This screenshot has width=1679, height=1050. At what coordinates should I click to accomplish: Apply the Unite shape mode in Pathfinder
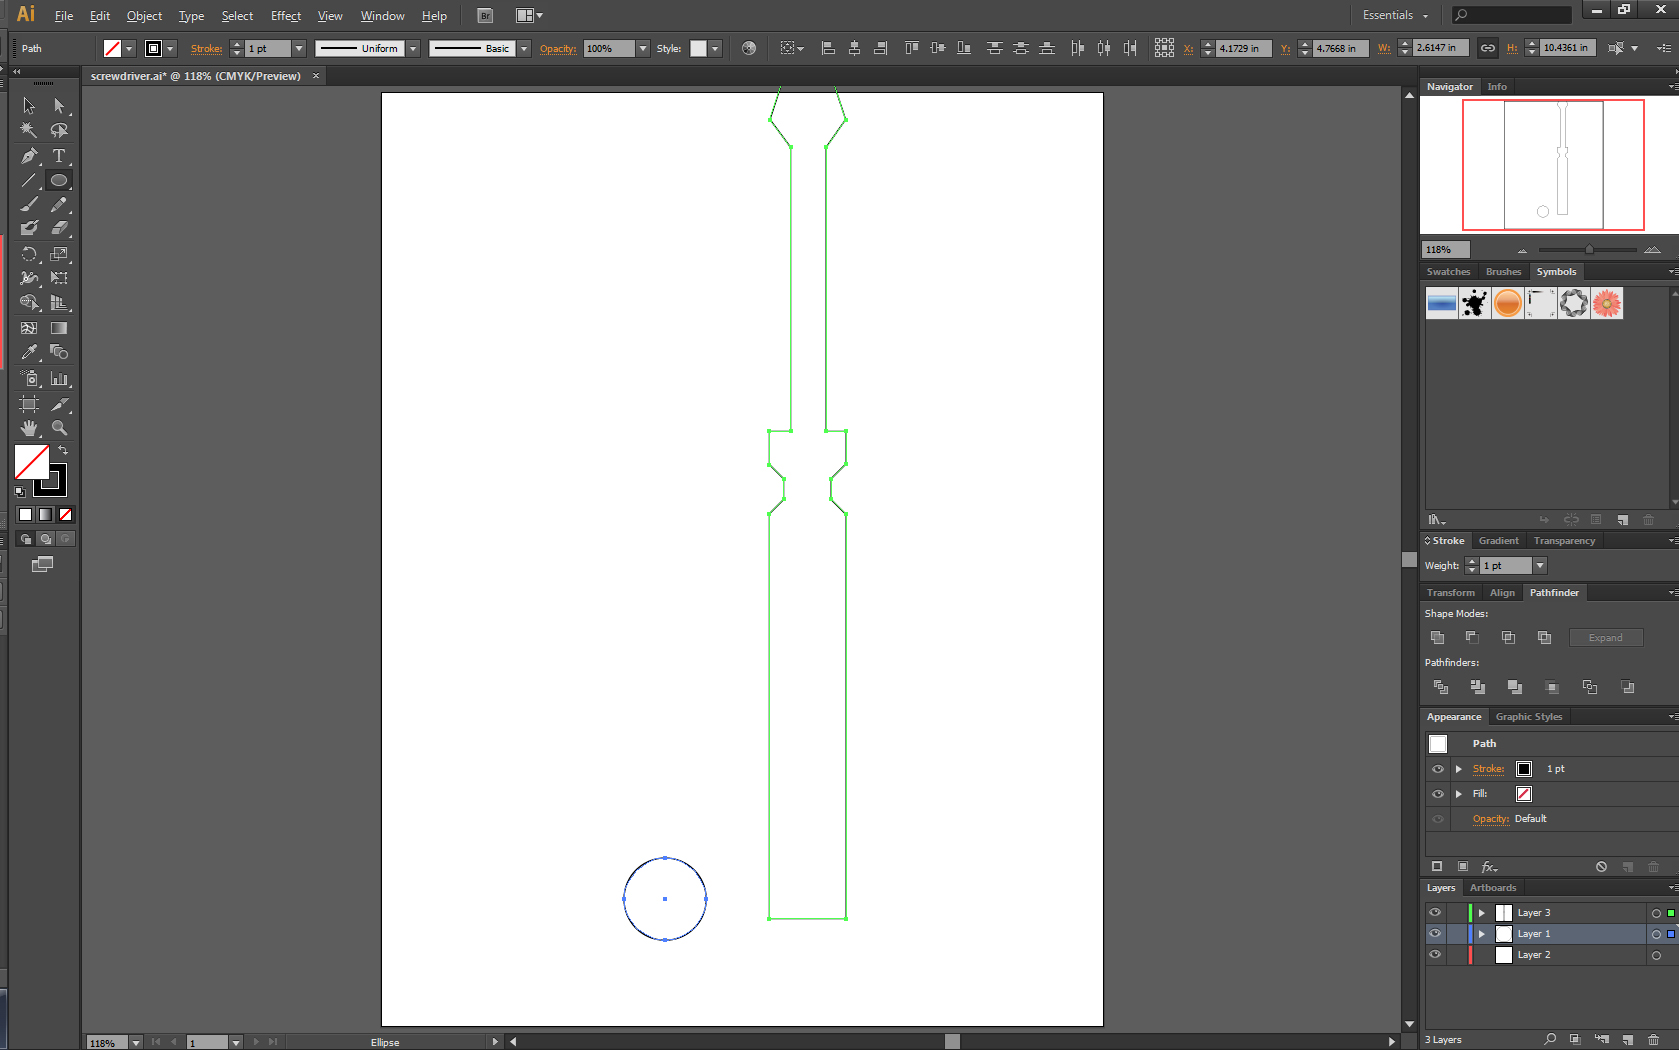tap(1437, 637)
